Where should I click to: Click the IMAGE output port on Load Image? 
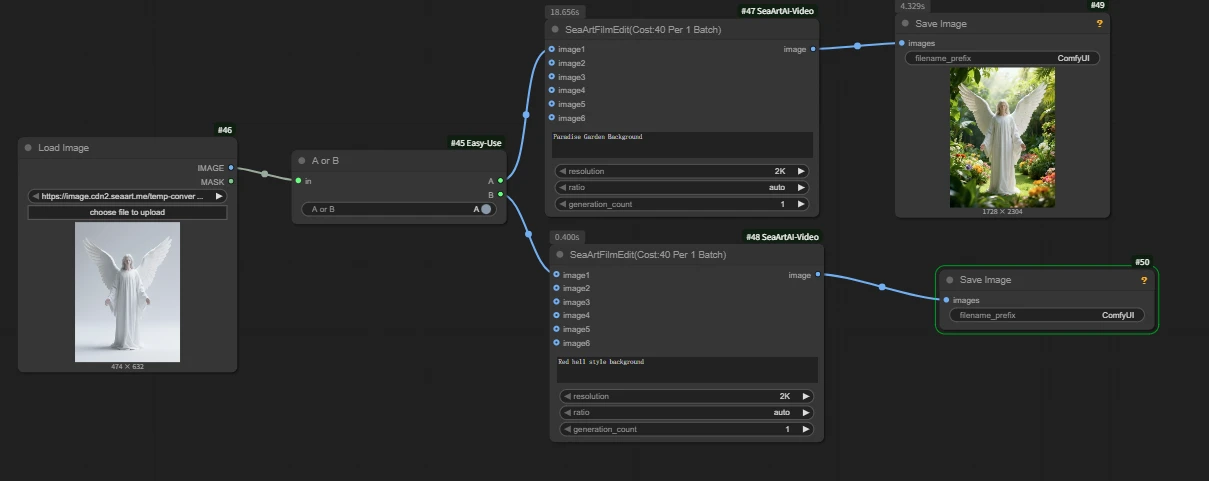(231, 168)
